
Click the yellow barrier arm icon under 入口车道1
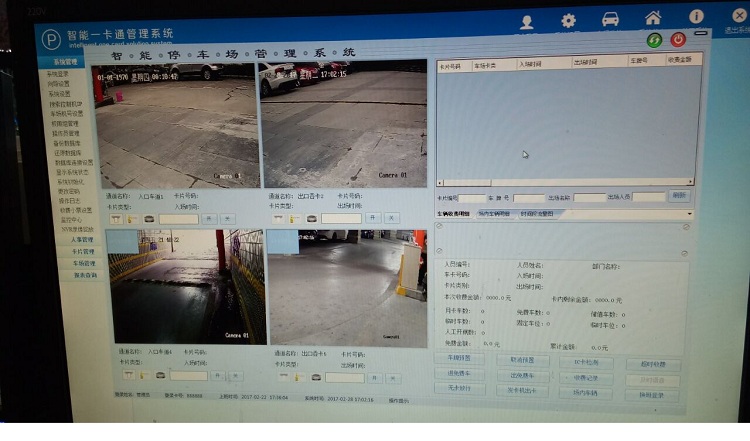[x=132, y=219]
